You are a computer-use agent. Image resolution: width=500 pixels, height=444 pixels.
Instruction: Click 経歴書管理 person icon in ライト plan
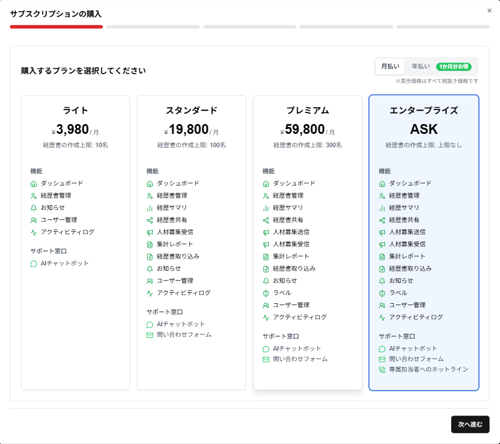click(x=33, y=196)
